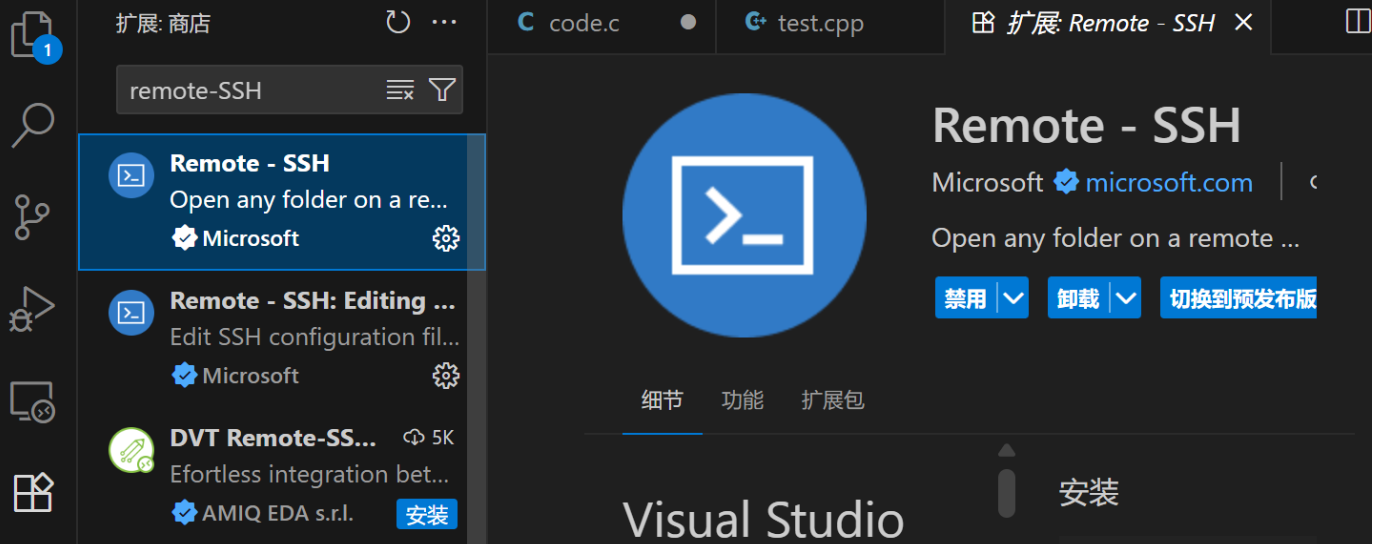
Task: Open Remote Explorer view
Action: coord(33,401)
